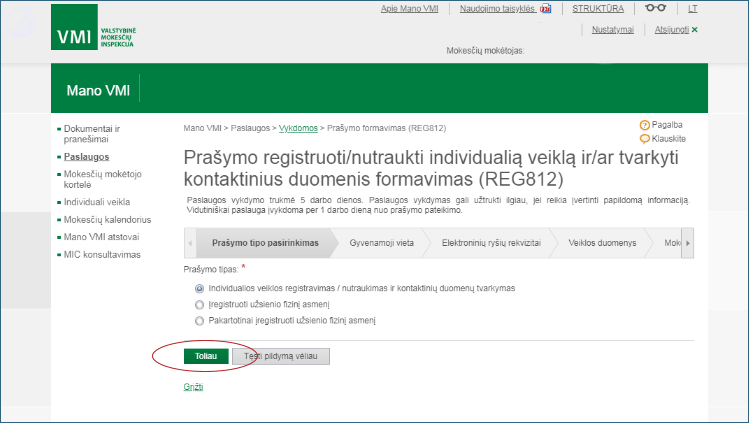Open Naudojimo taisyklės link
Viewport: 749px width, 423px height.
click(x=497, y=9)
